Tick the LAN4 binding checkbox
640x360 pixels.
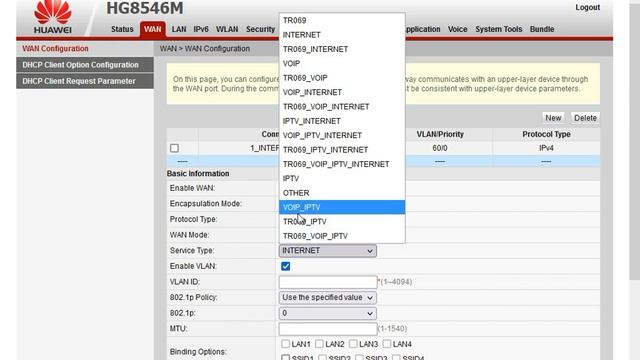tap(387, 344)
